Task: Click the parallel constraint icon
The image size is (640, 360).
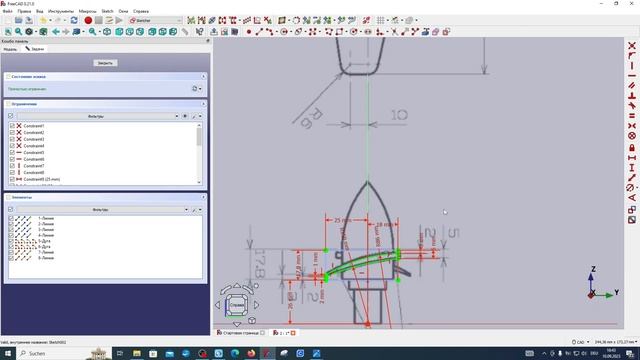Action: click(632, 85)
